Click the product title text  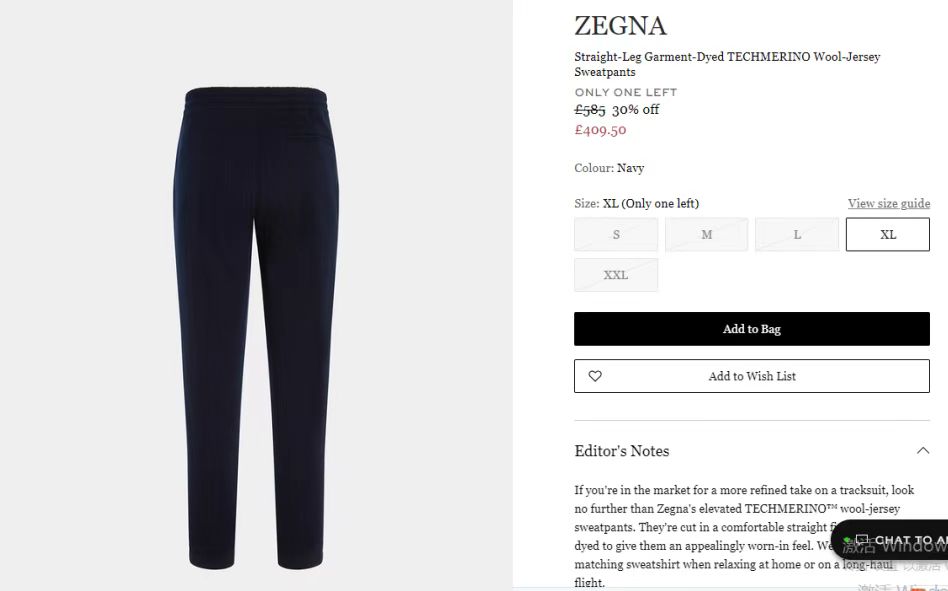point(727,64)
